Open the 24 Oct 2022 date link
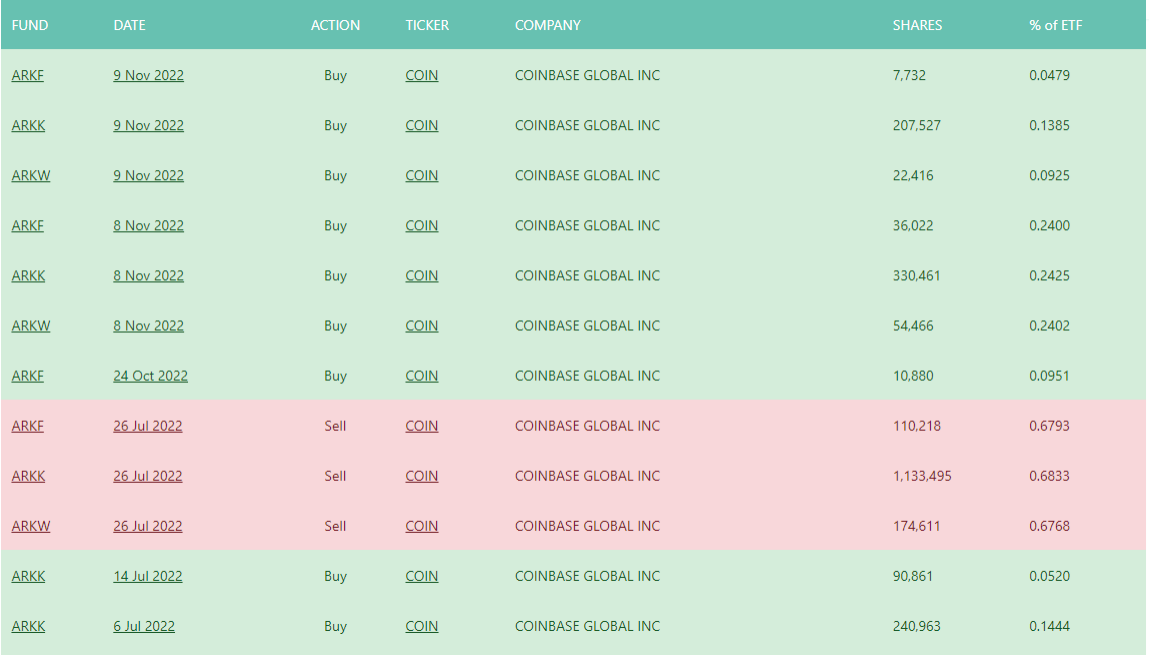The height and width of the screenshot is (656, 1150). coord(150,376)
